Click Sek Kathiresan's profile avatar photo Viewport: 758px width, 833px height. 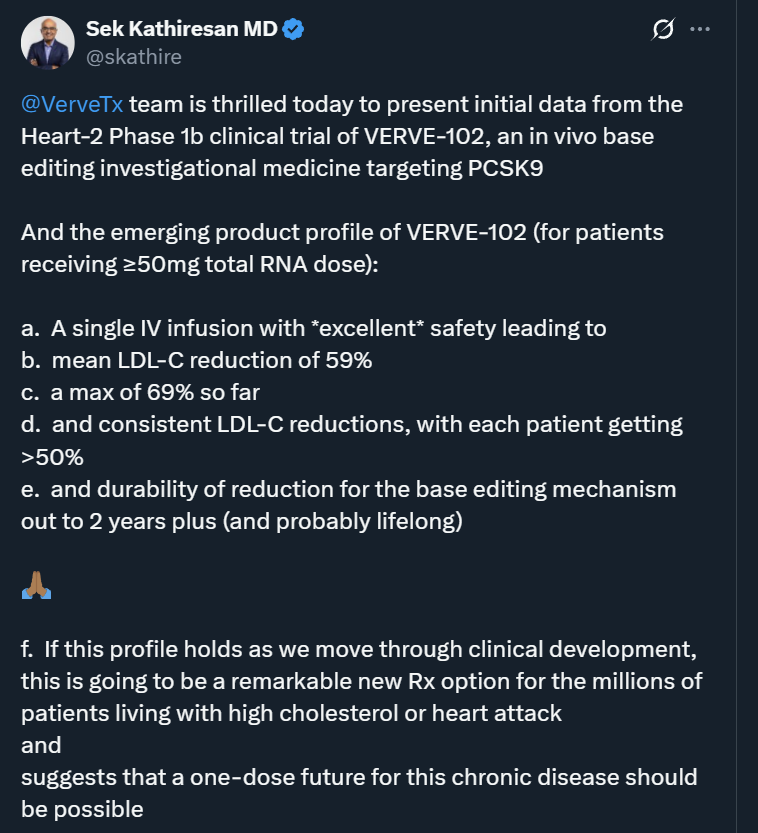coord(47,43)
